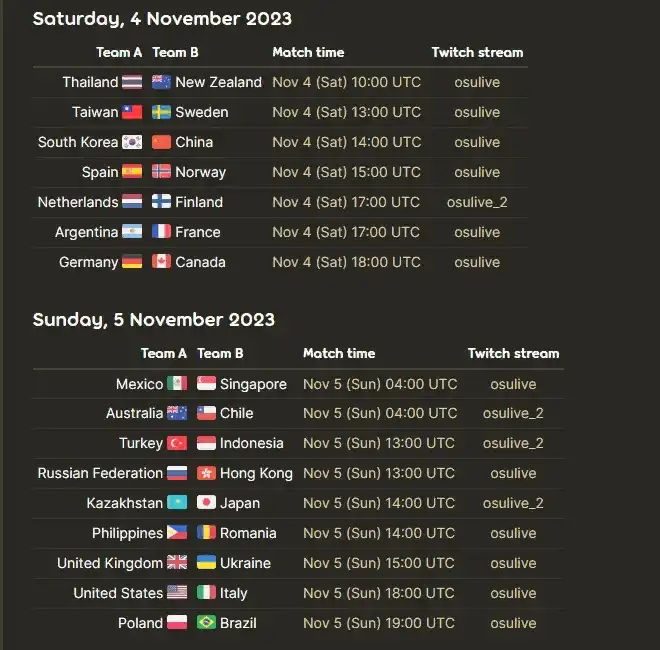
Task: Open osulive_2 stream for Australia vs Chile
Action: click(x=513, y=413)
